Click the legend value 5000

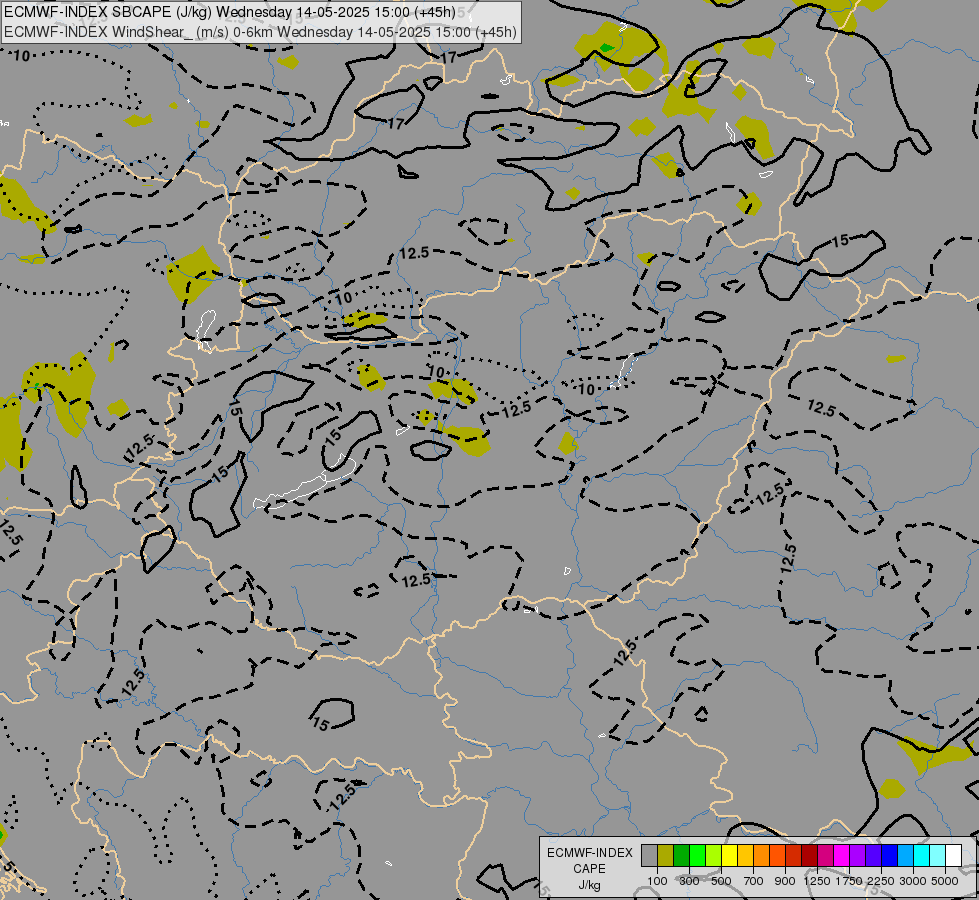click(x=945, y=881)
